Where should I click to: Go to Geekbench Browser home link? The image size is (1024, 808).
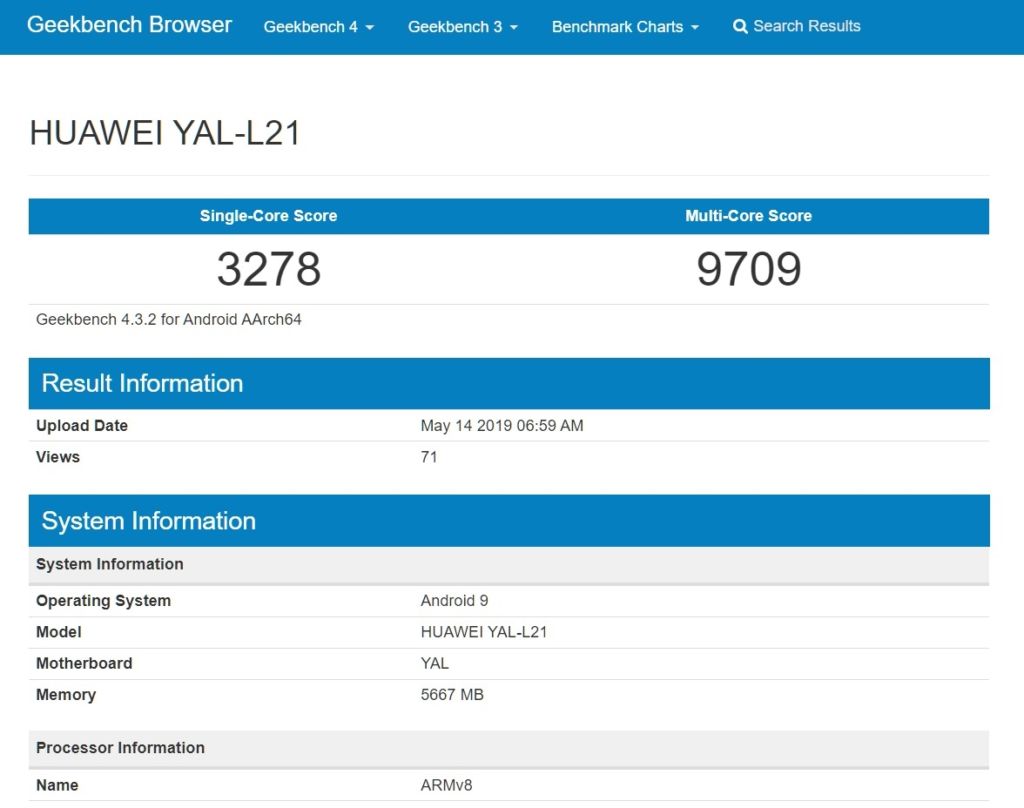(x=129, y=25)
